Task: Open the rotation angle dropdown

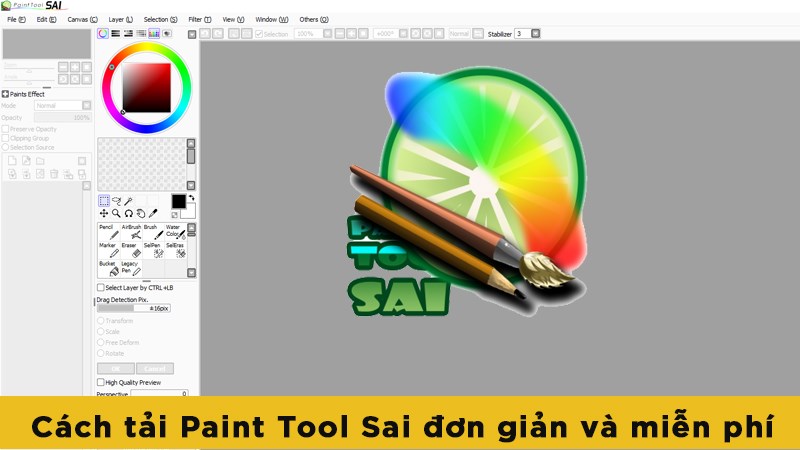Action: tap(403, 34)
